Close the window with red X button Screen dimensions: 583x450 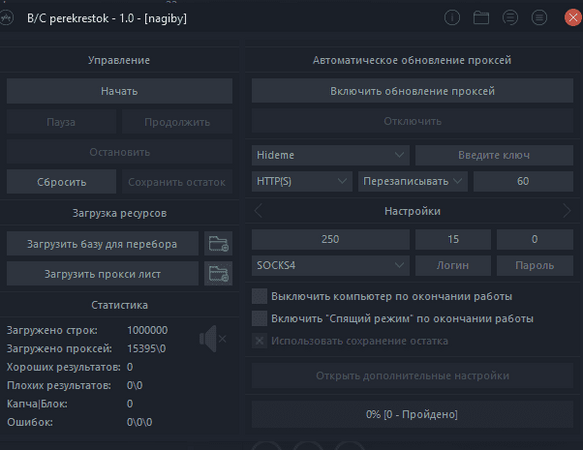pos(573,17)
